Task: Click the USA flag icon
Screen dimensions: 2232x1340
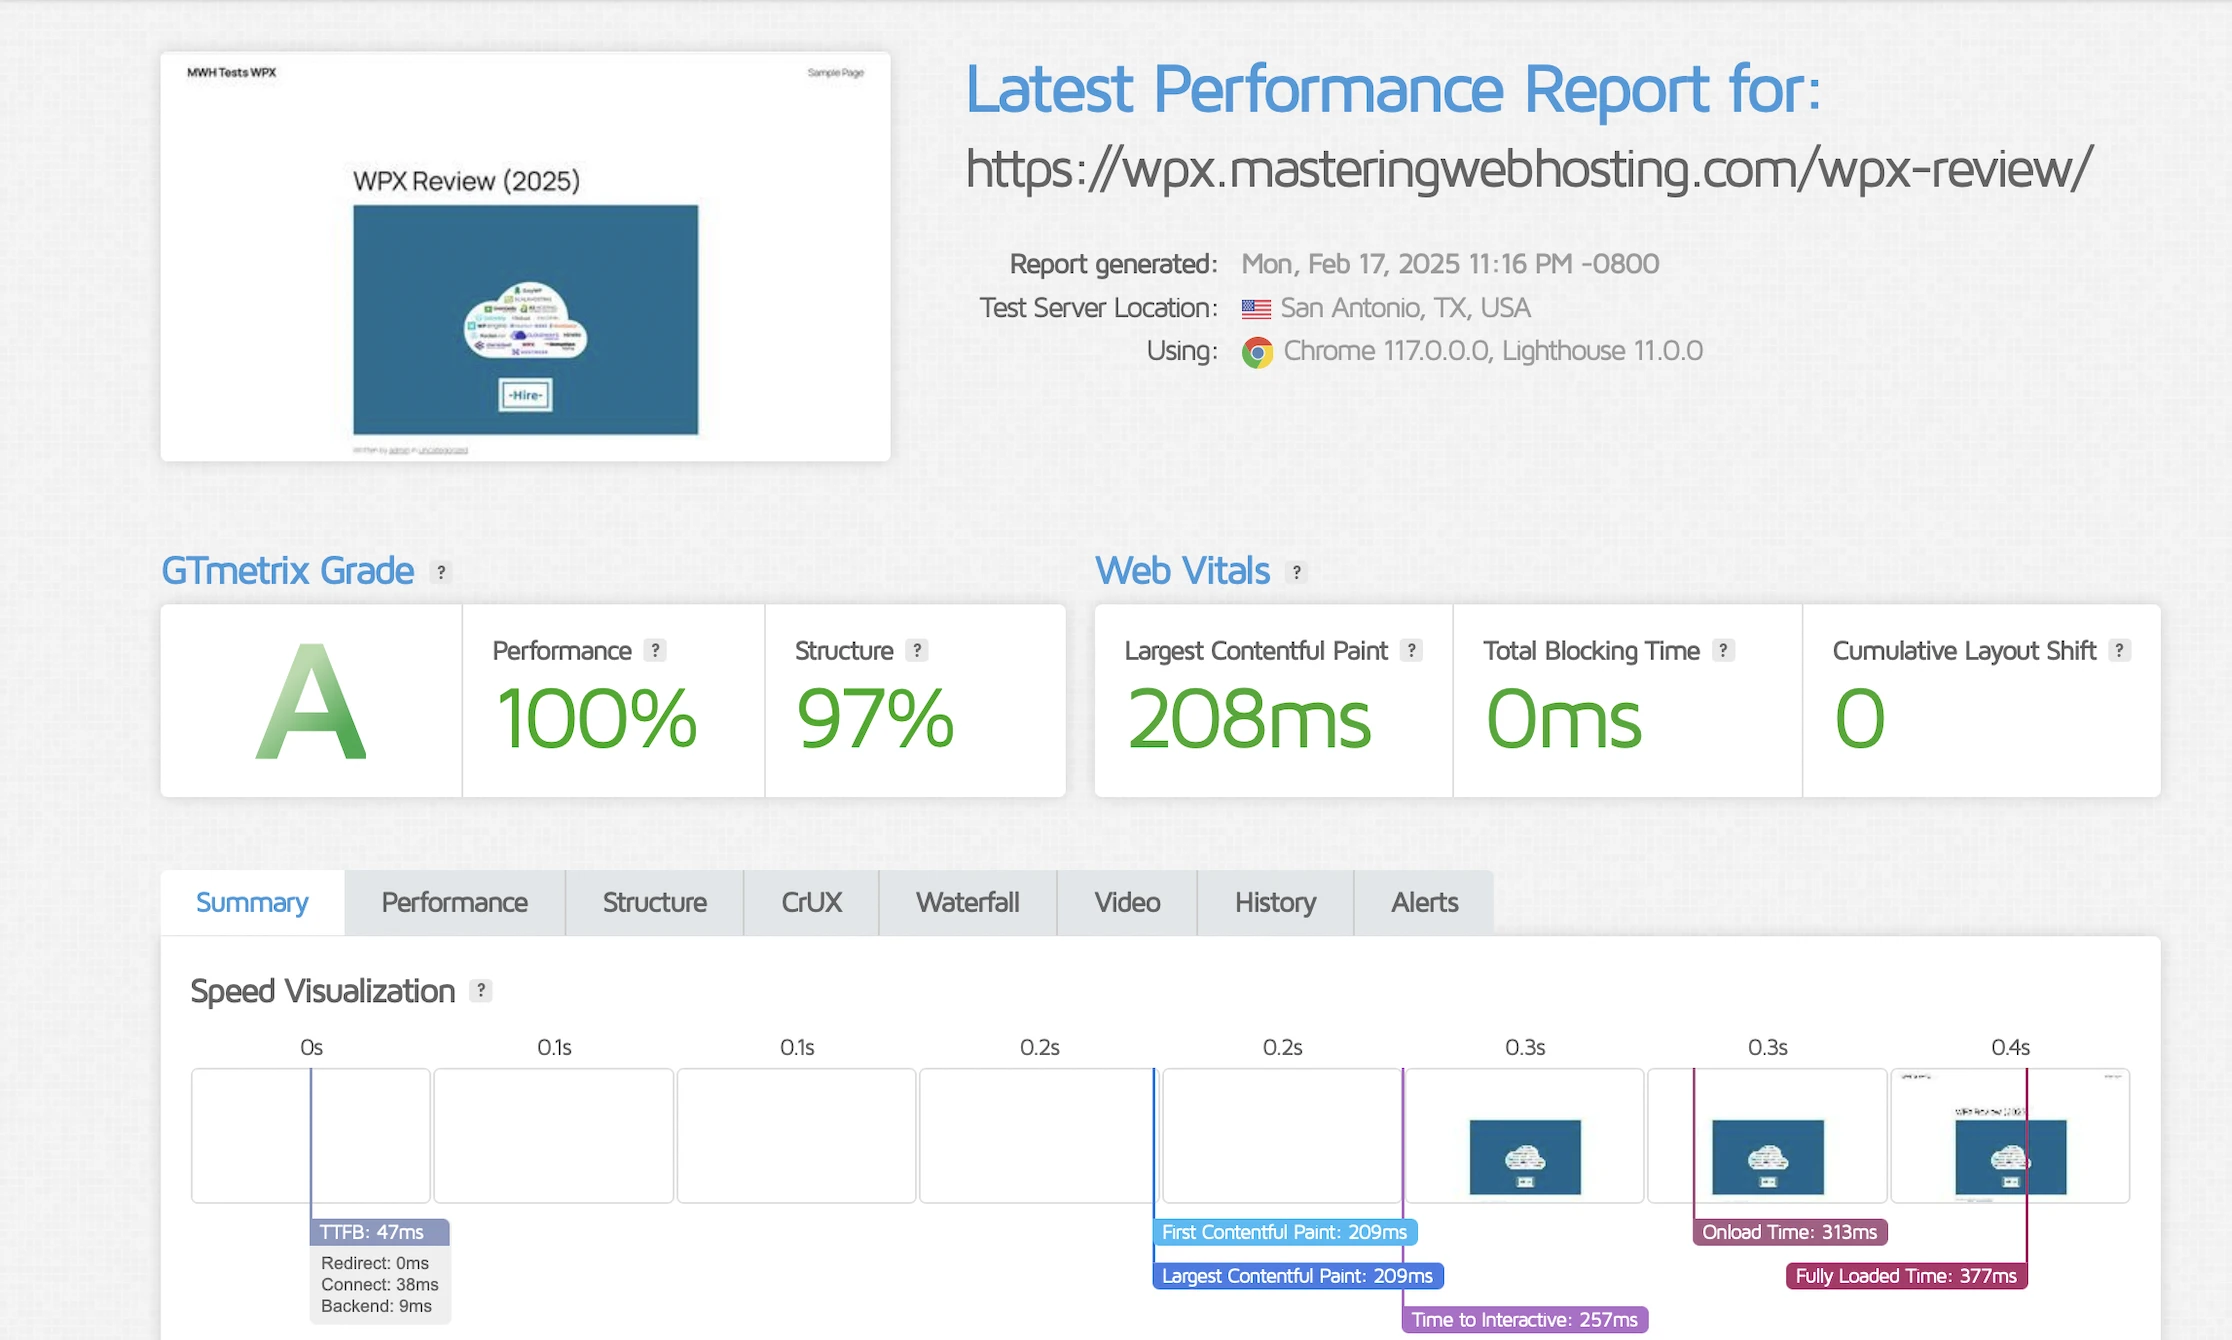Action: click(1256, 308)
